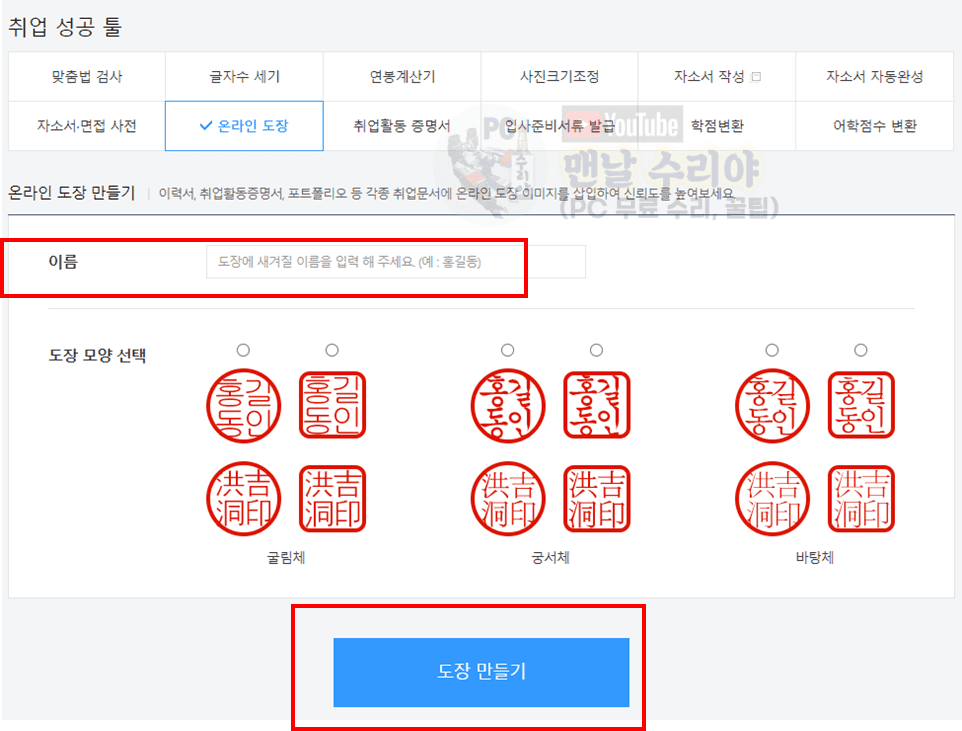This screenshot has height=731, width=962.
Task: Pick the square 바탕체 stamp radio button
Action: click(x=861, y=350)
